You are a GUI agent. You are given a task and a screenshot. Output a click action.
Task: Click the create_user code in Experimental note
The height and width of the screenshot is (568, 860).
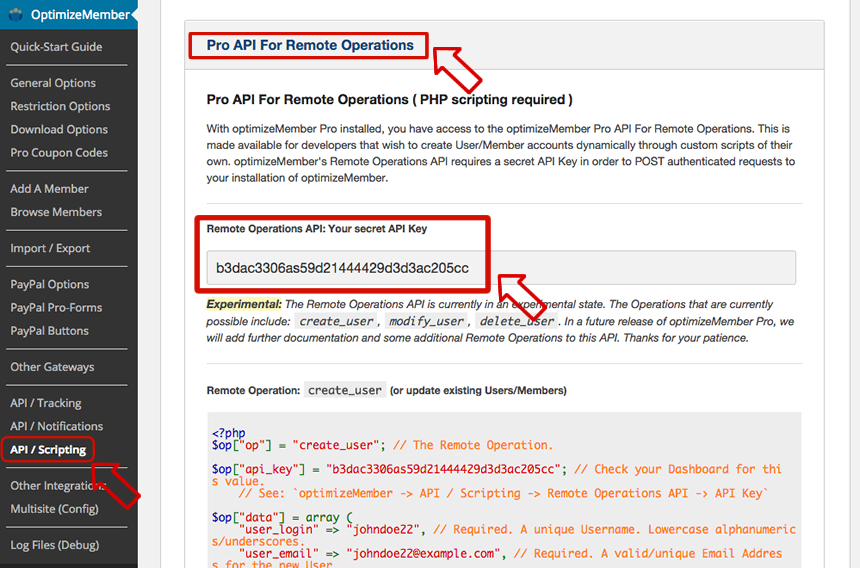[x=336, y=321]
